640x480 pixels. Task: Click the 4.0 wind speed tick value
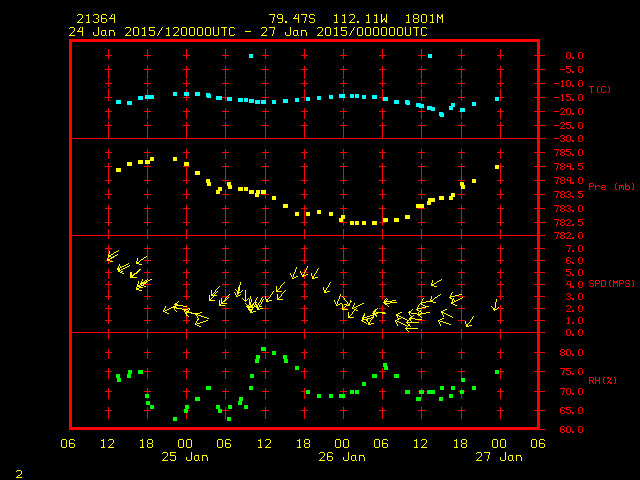[x=574, y=284]
